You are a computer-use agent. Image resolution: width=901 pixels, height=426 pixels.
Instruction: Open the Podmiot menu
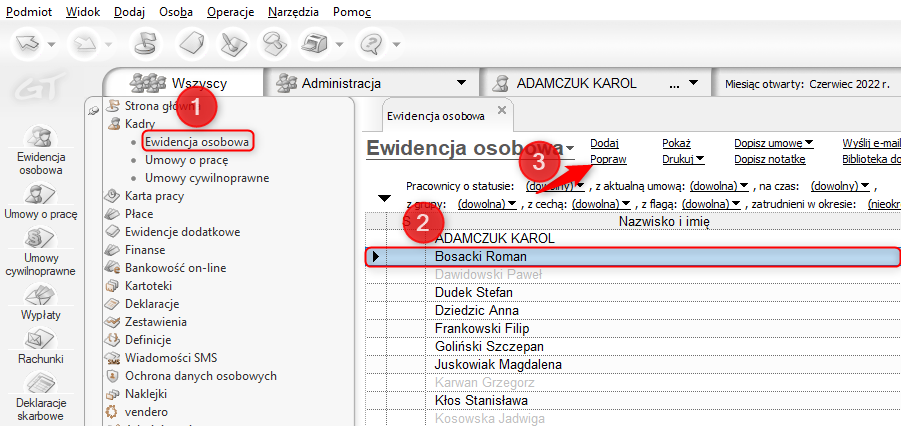tap(29, 12)
